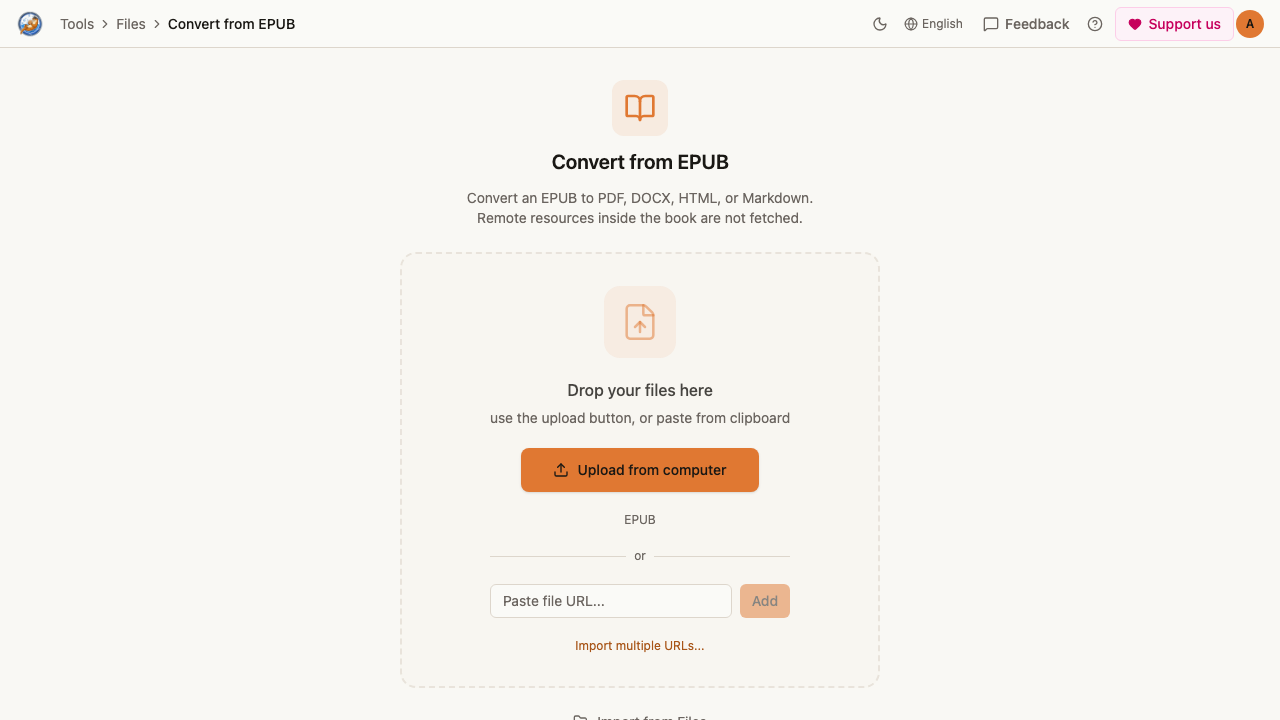Toggle dark mode with the moon icon
The image size is (1280, 720).
click(x=880, y=24)
